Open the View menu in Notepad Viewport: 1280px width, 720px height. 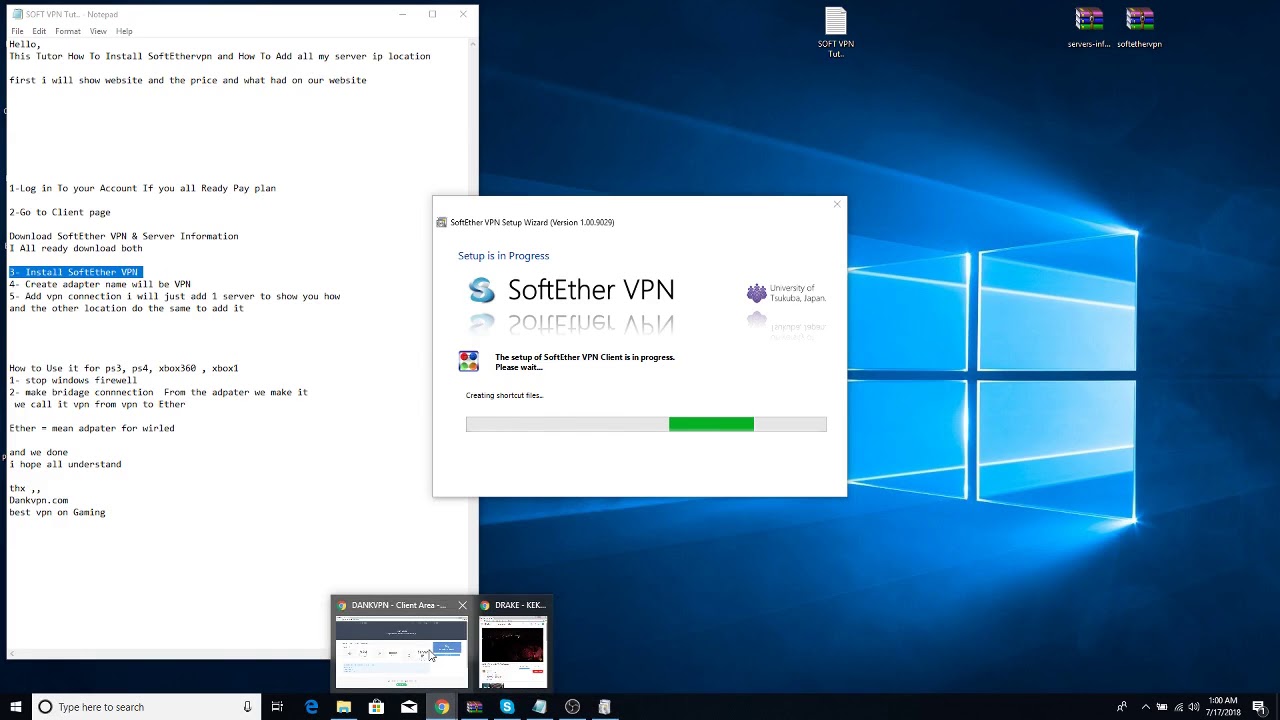pos(98,31)
